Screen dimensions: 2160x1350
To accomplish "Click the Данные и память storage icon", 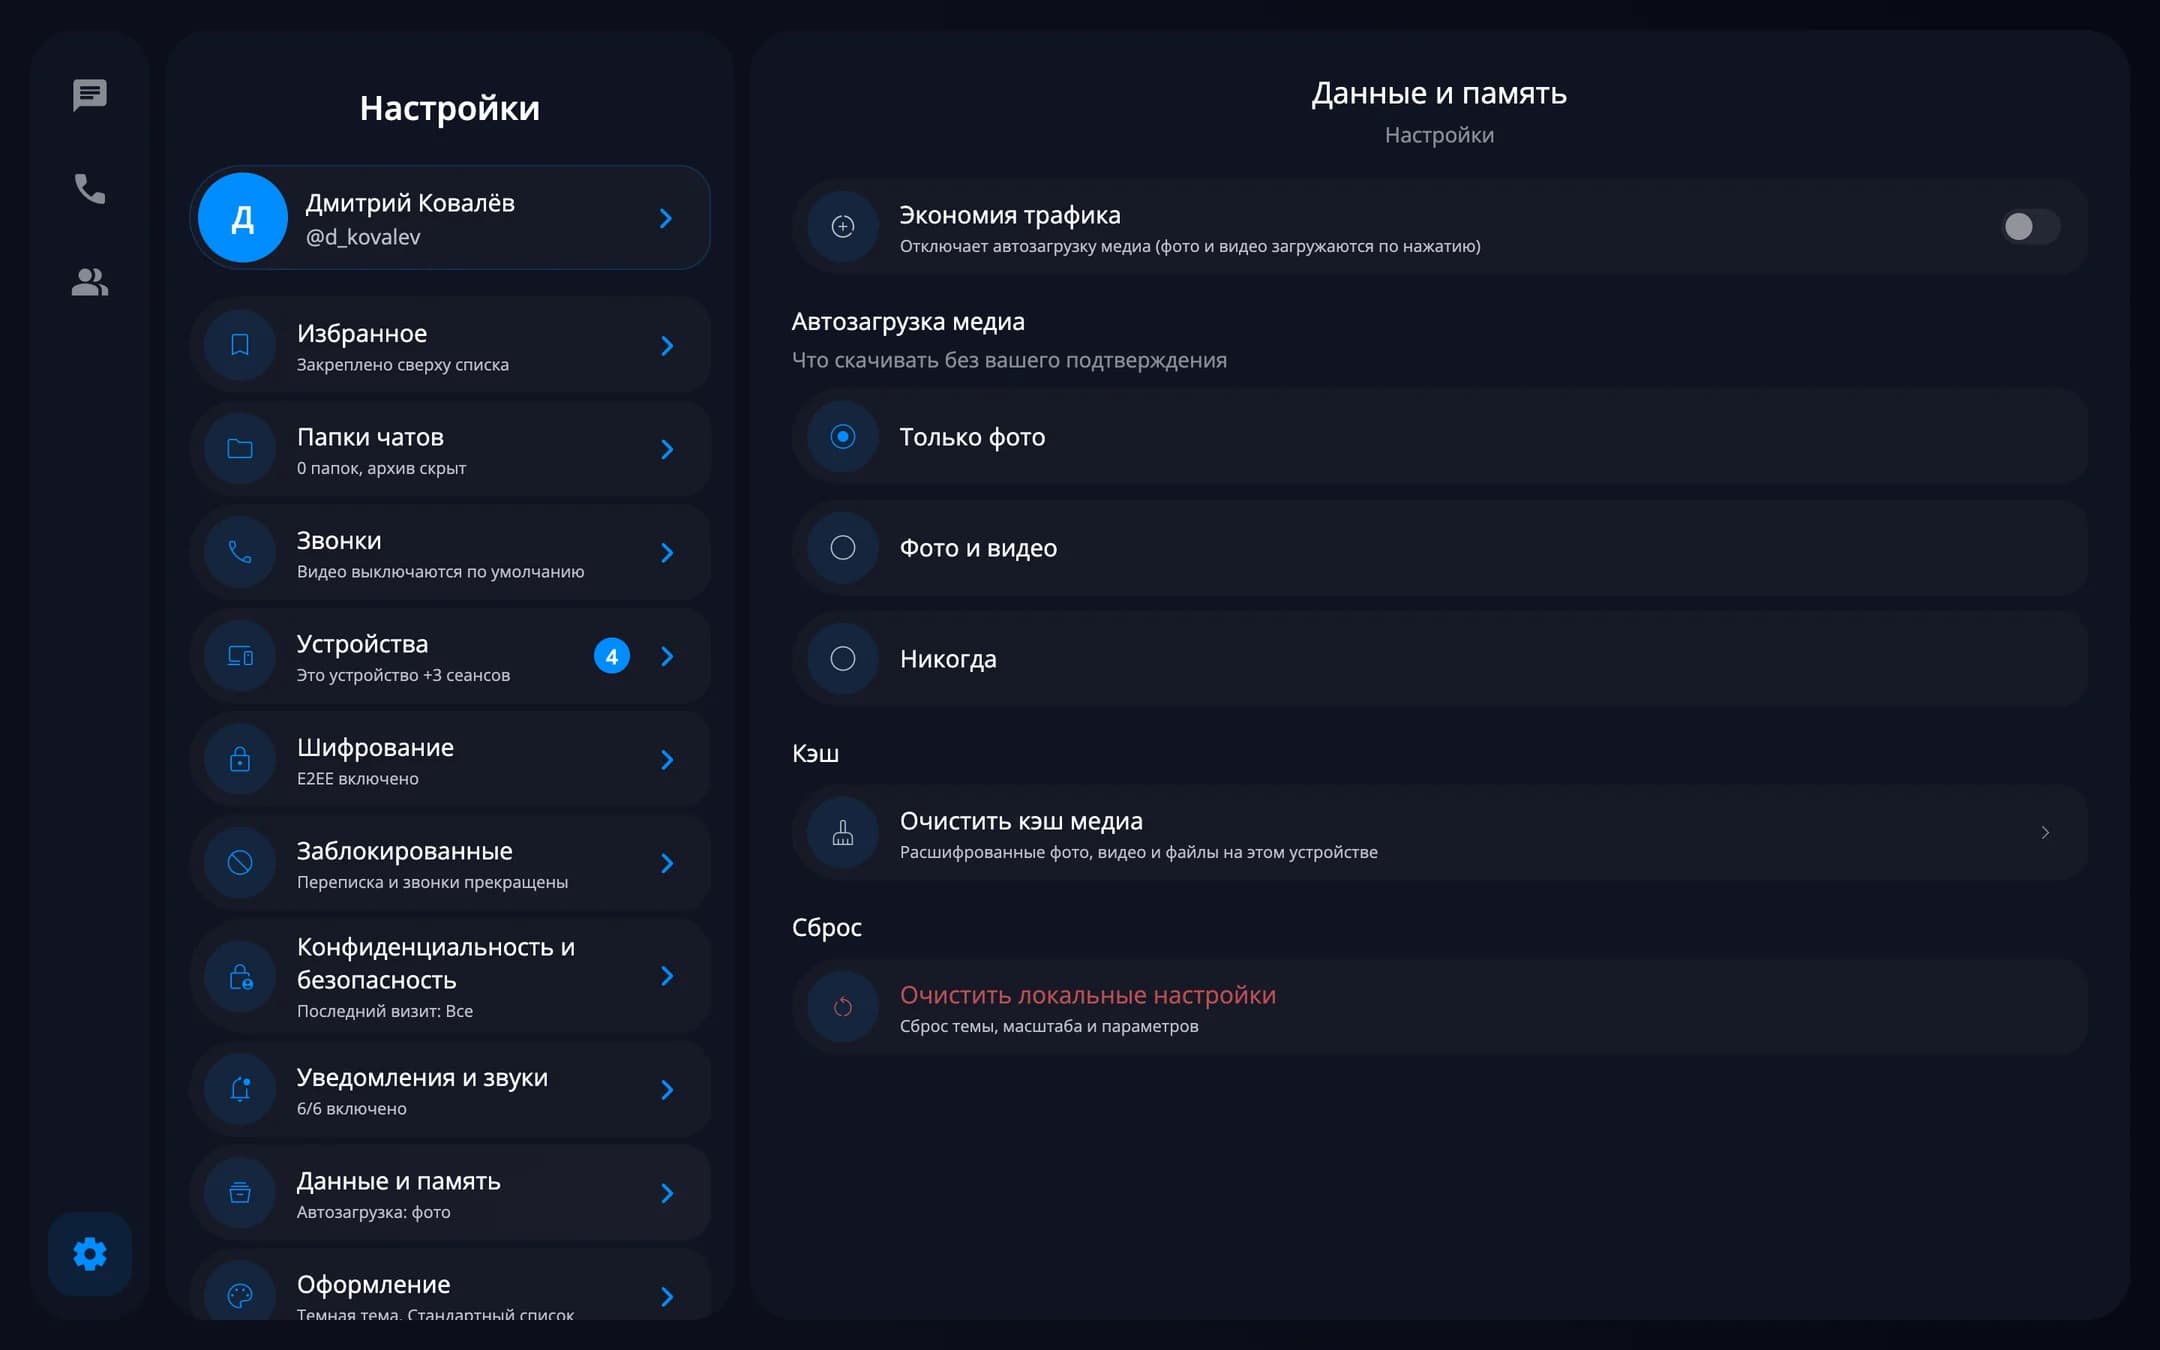I will 240,1193.
